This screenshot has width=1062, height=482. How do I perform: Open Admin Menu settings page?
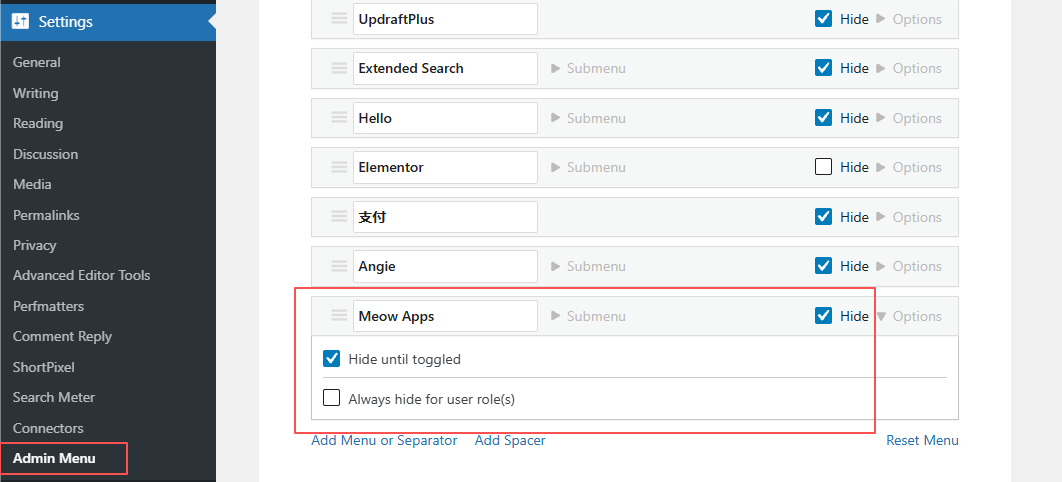[54, 458]
